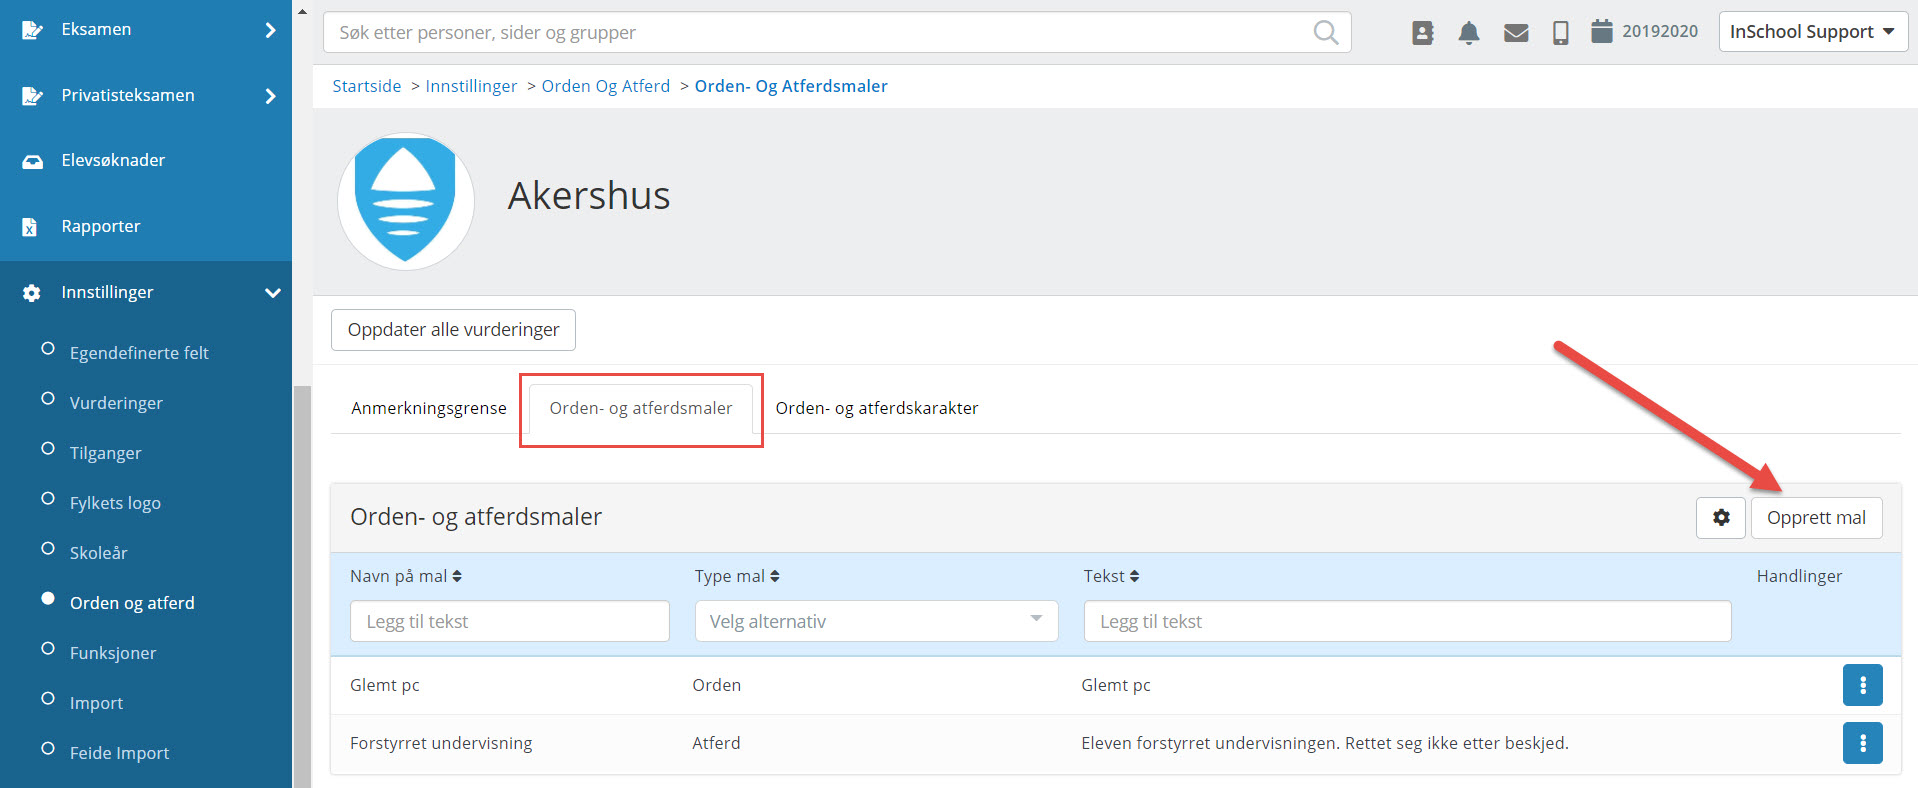Open the contacts address book icon
Viewport: 1918px width, 788px height.
1422,33
